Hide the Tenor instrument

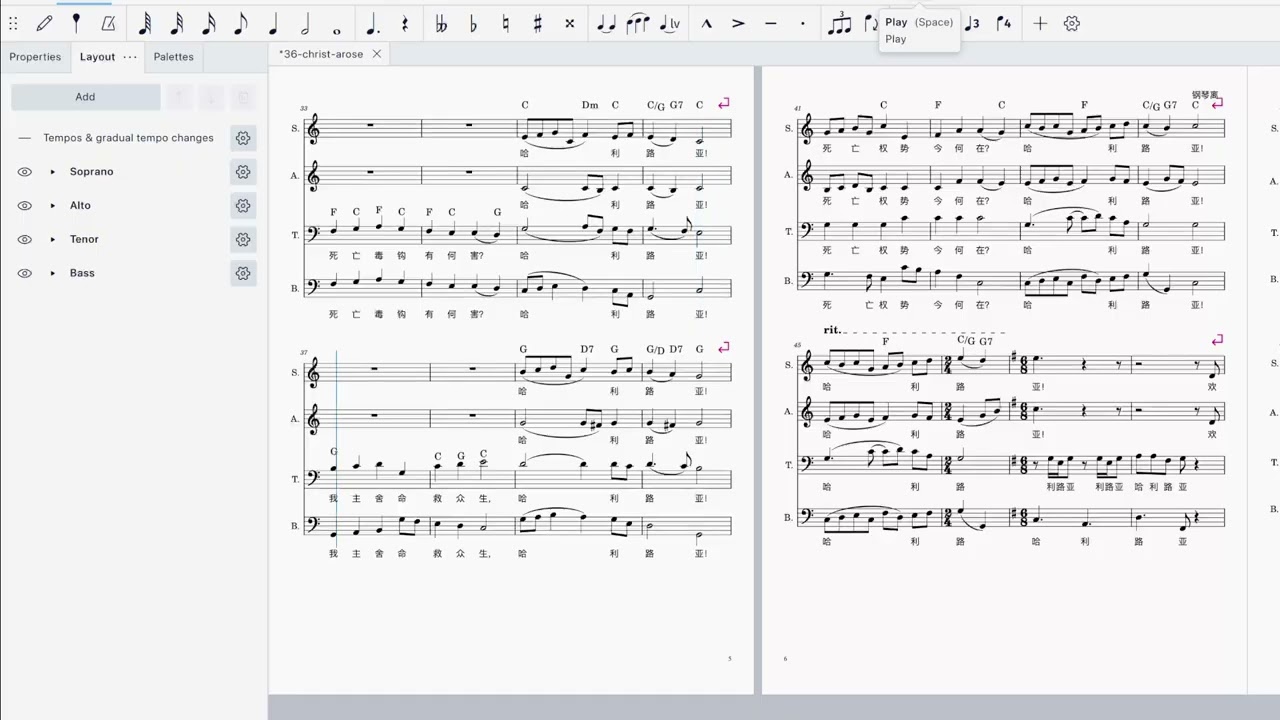click(x=24, y=240)
